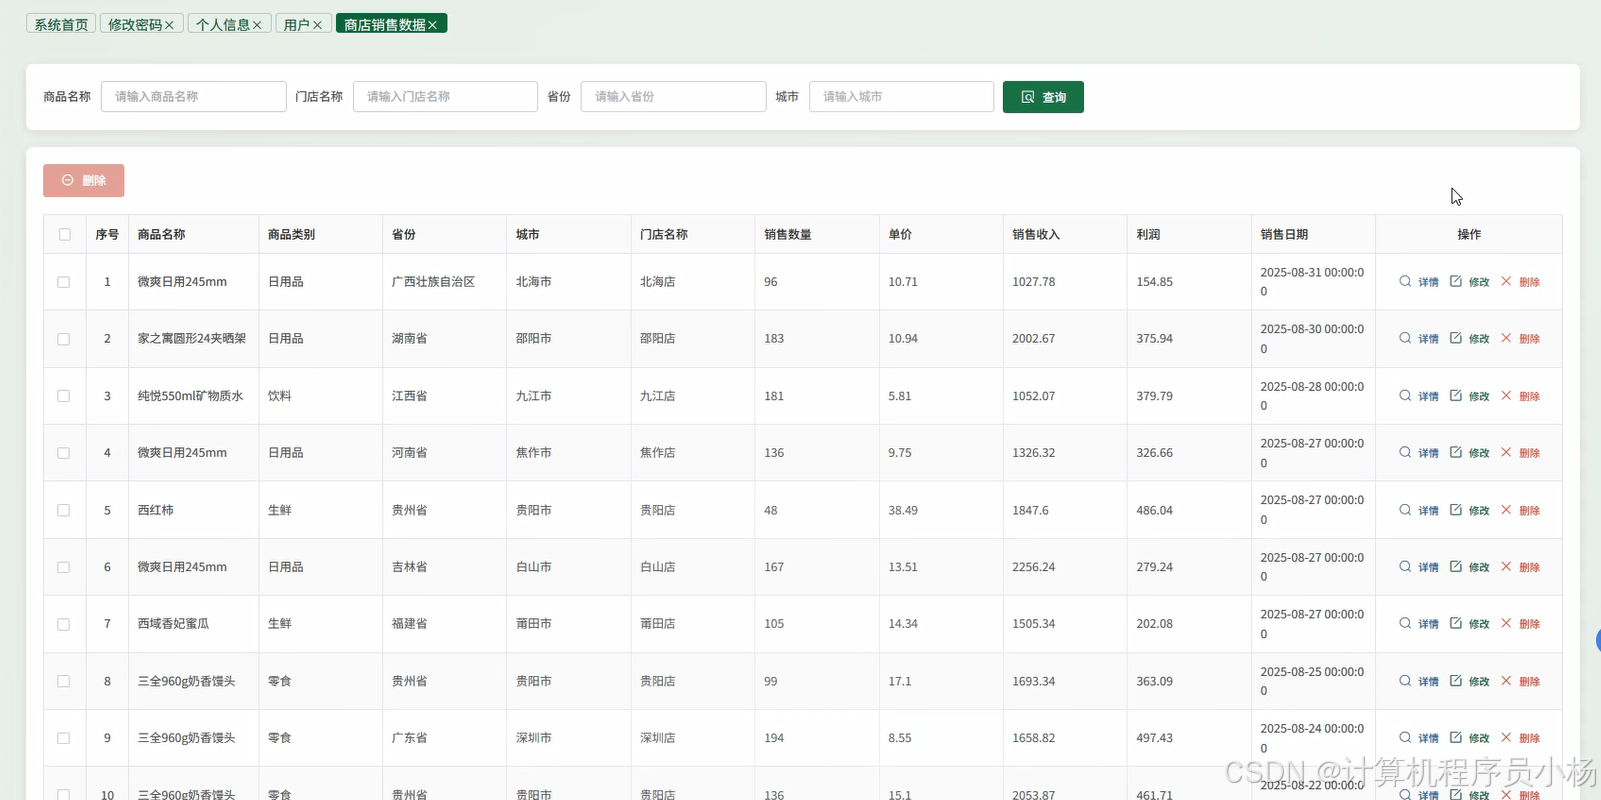Close the 用户 tab
The width and height of the screenshot is (1601, 800).
[317, 25]
